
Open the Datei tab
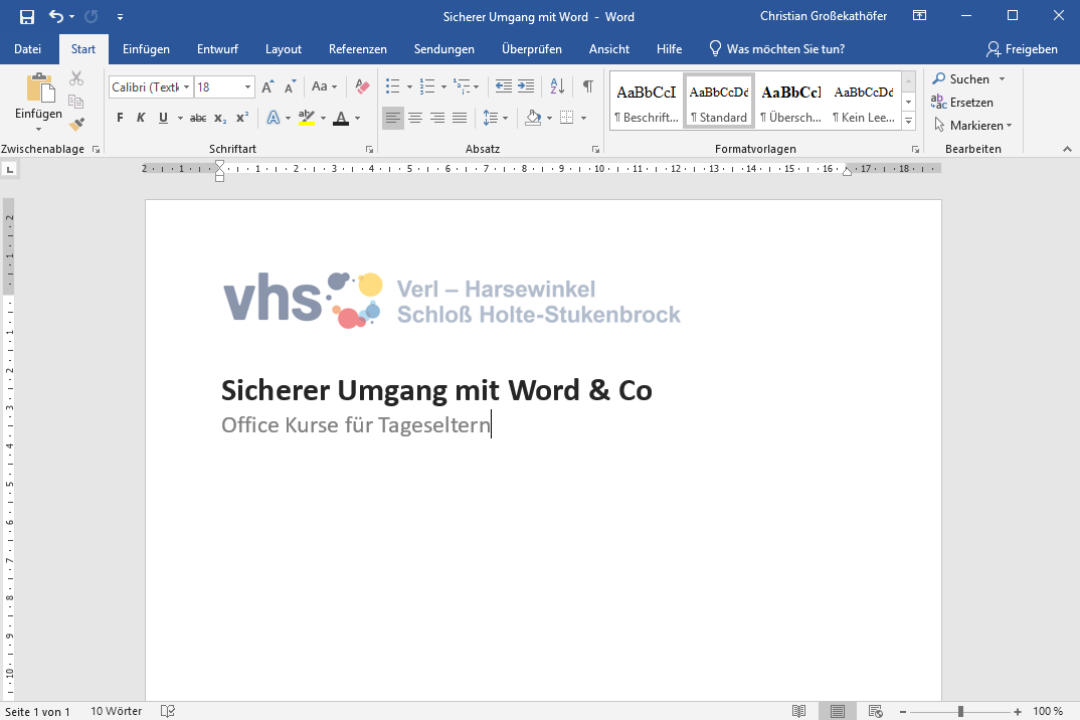tap(28, 49)
